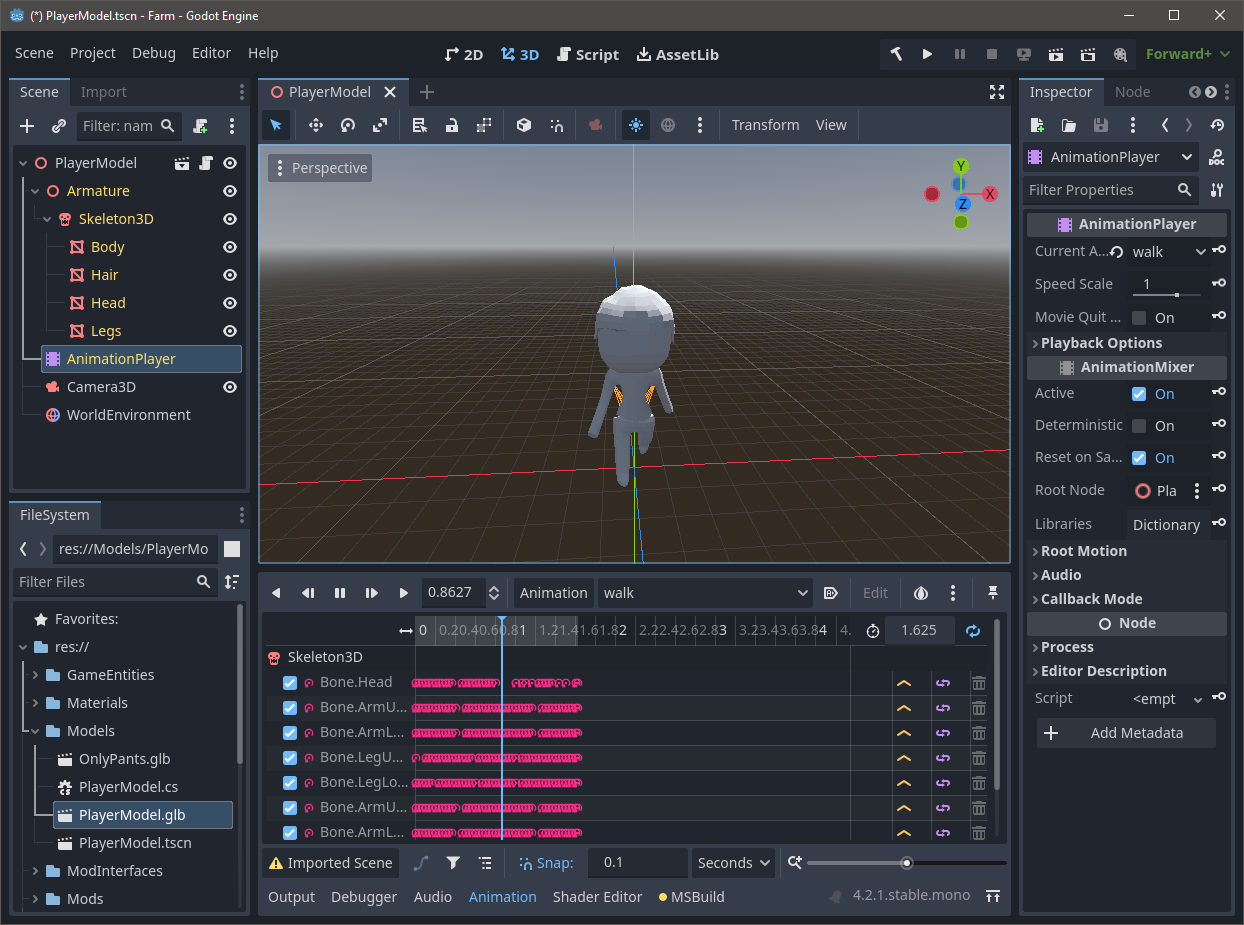
Task: Click the Add Metadata button
Action: (x=1126, y=733)
